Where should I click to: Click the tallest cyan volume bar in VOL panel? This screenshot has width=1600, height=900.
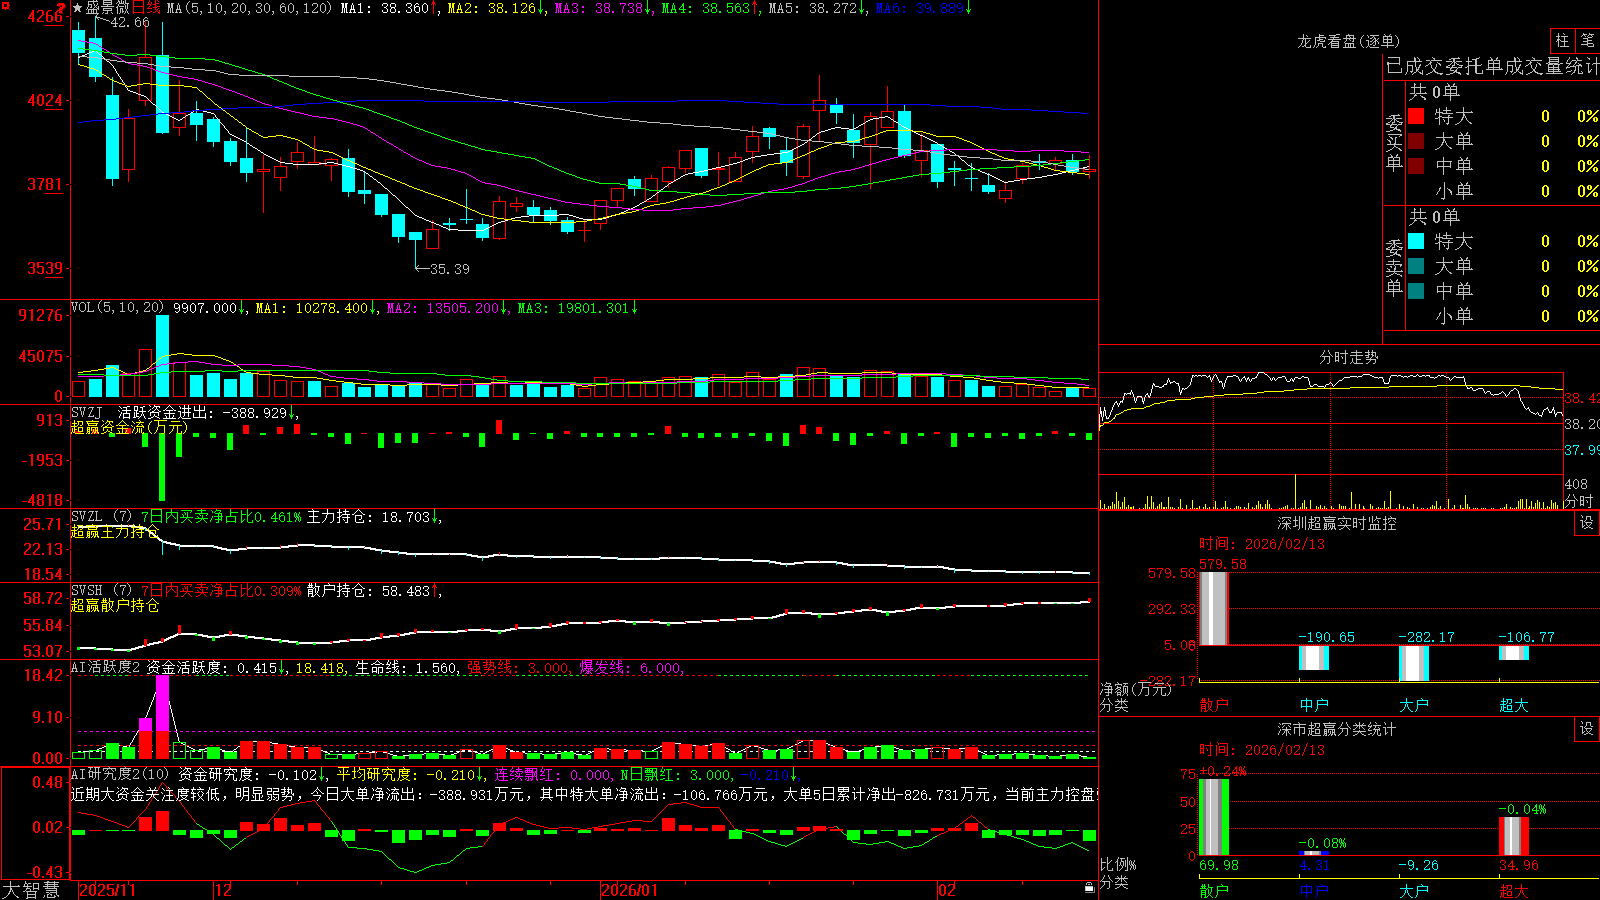tap(162, 357)
